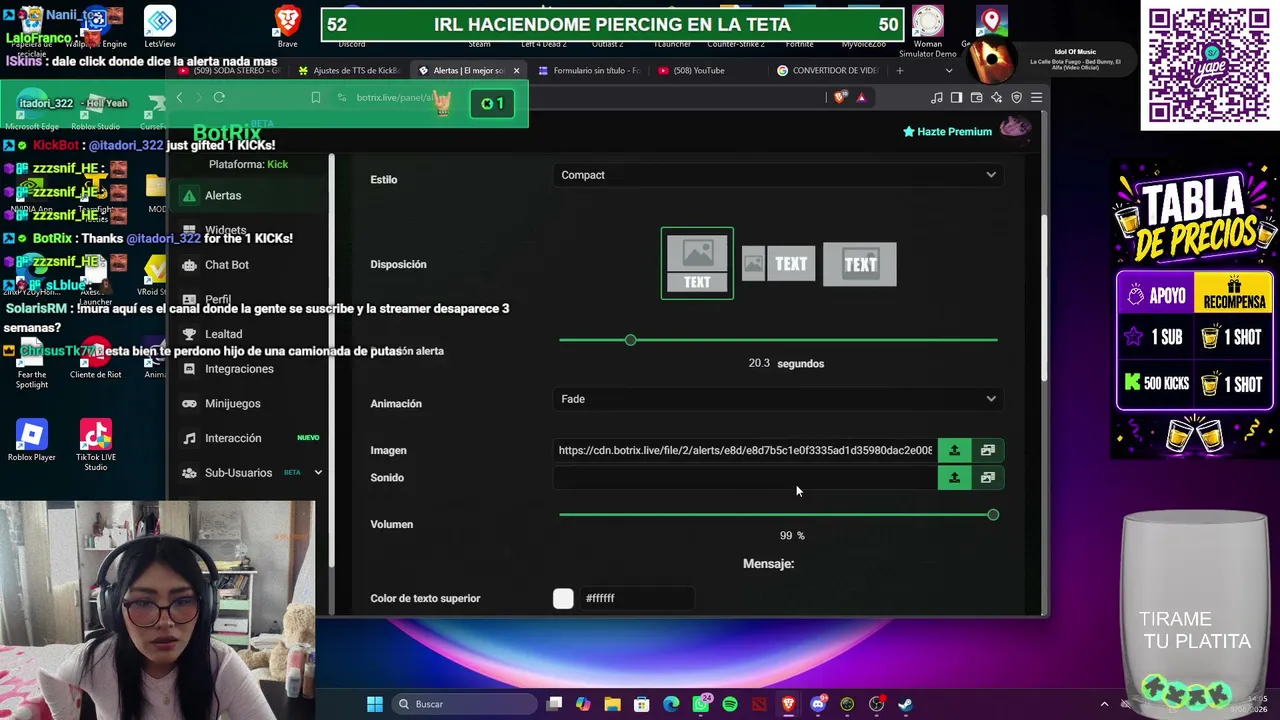Viewport: 1280px width, 720px height.
Task: Click the #ffffff hex color input
Action: click(x=636, y=598)
